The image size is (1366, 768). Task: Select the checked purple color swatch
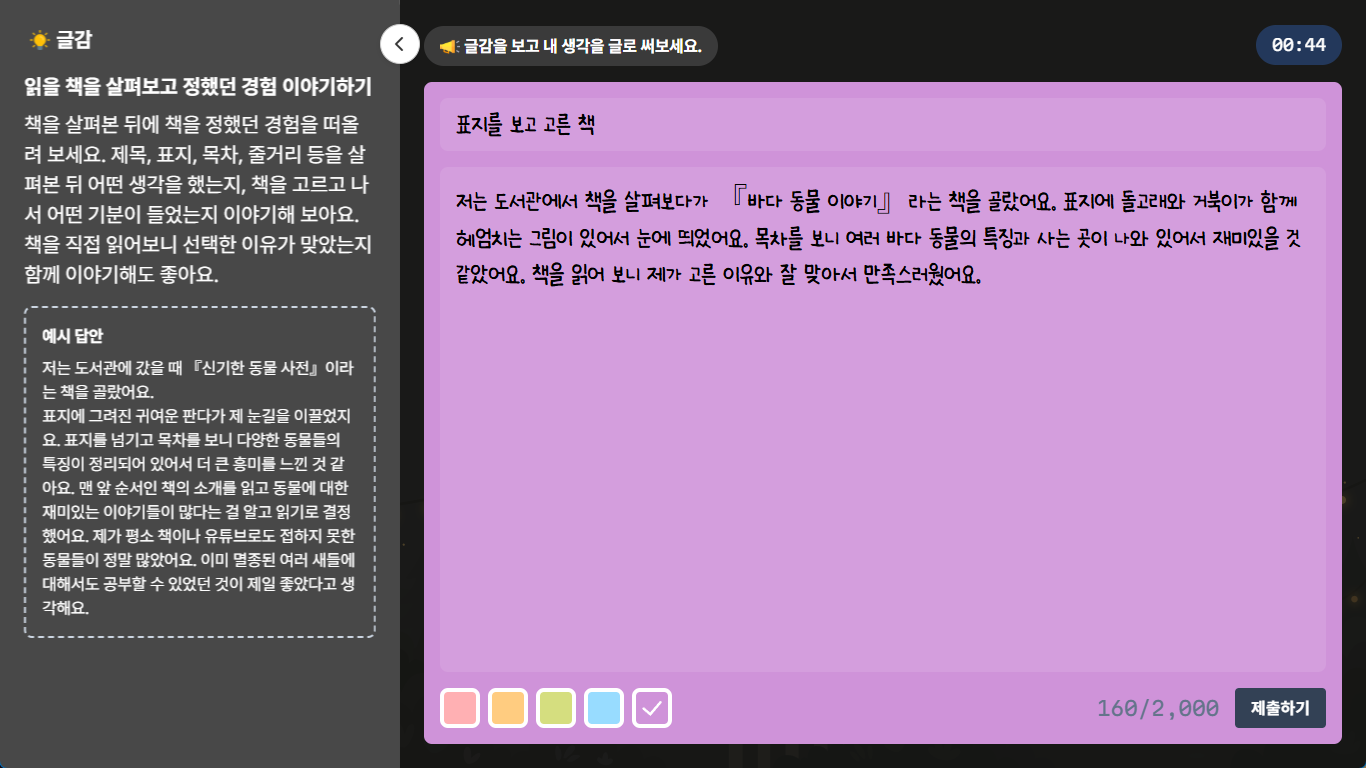tap(652, 708)
